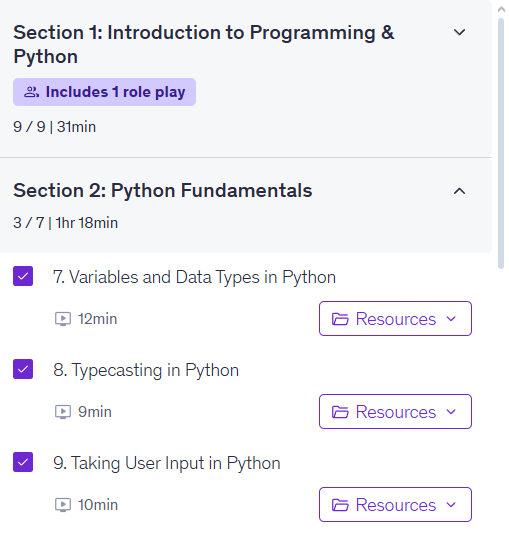Screen dimensions: 509x537
Task: Click the 9 / 9 | 31min progress text
Action: [54, 127]
